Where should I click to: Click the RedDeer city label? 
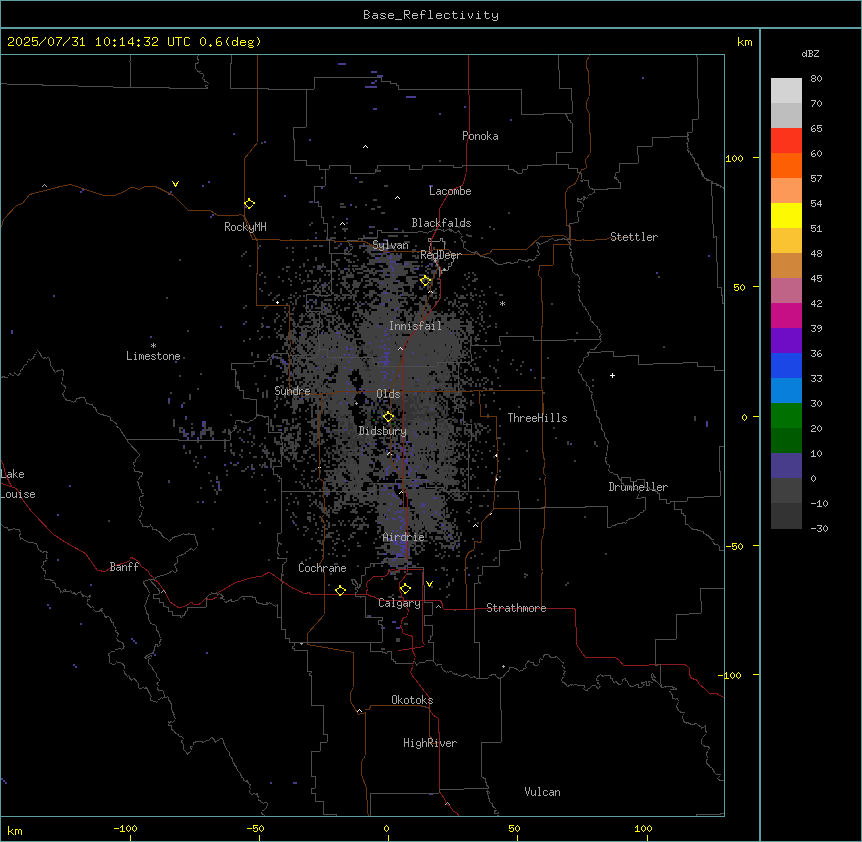[x=440, y=255]
